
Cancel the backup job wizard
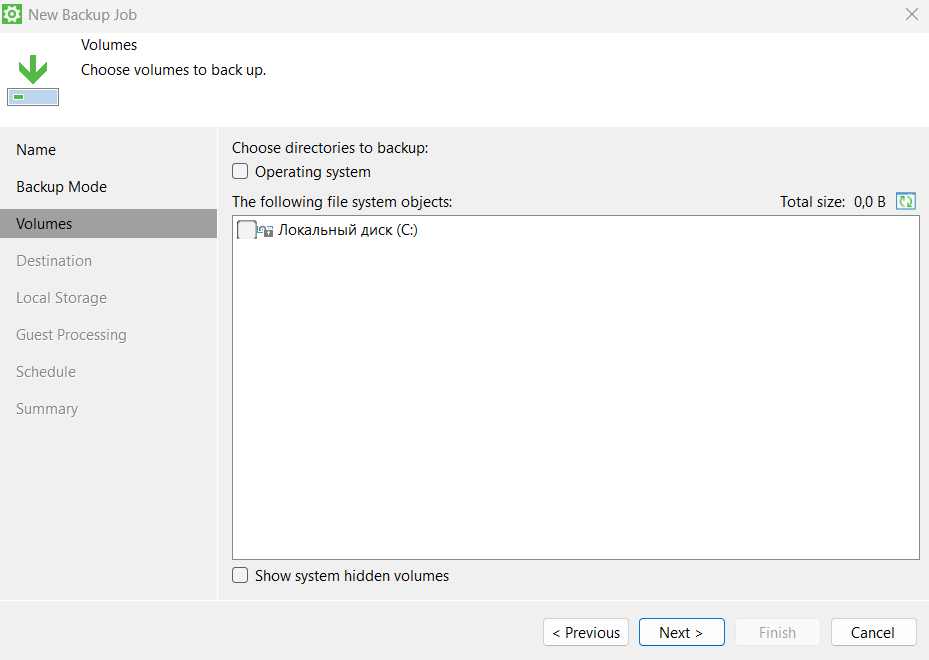pyautogui.click(x=872, y=632)
